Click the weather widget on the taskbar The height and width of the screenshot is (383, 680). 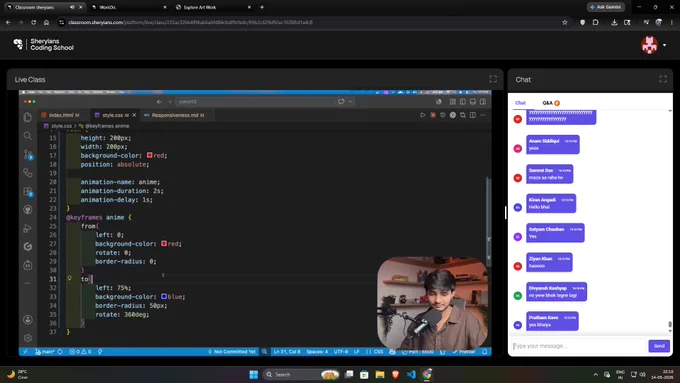pyautogui.click(x=17, y=374)
